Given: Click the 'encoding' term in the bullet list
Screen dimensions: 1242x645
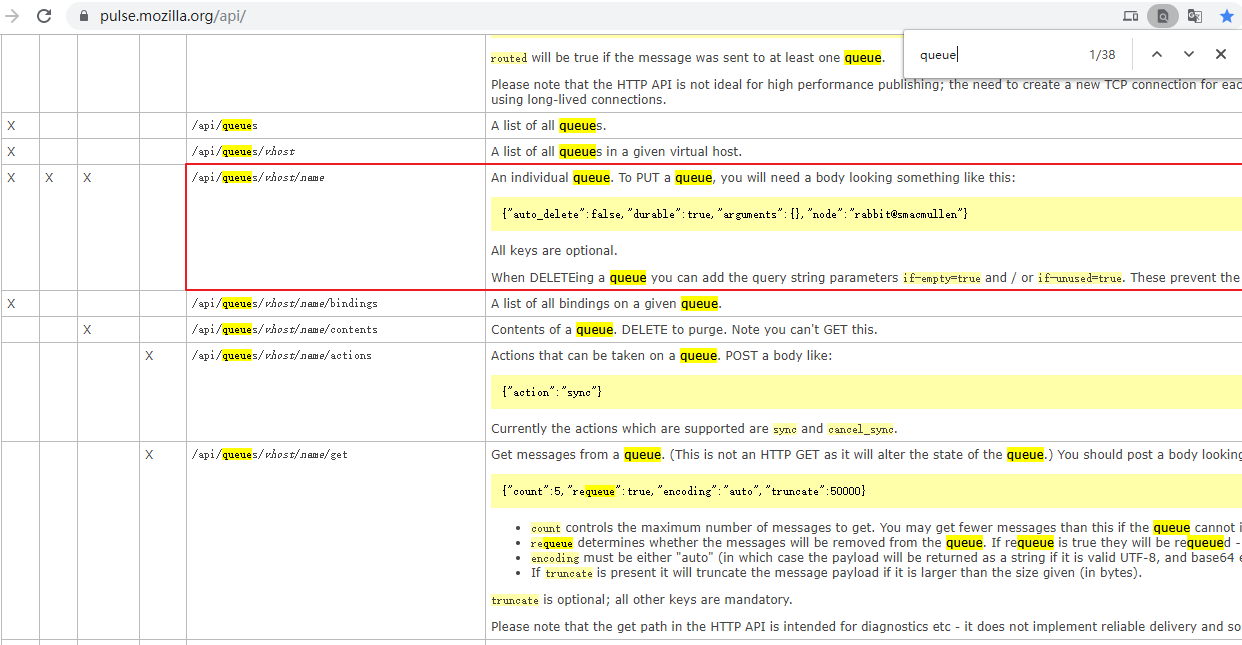Looking at the screenshot, I should pos(555,558).
